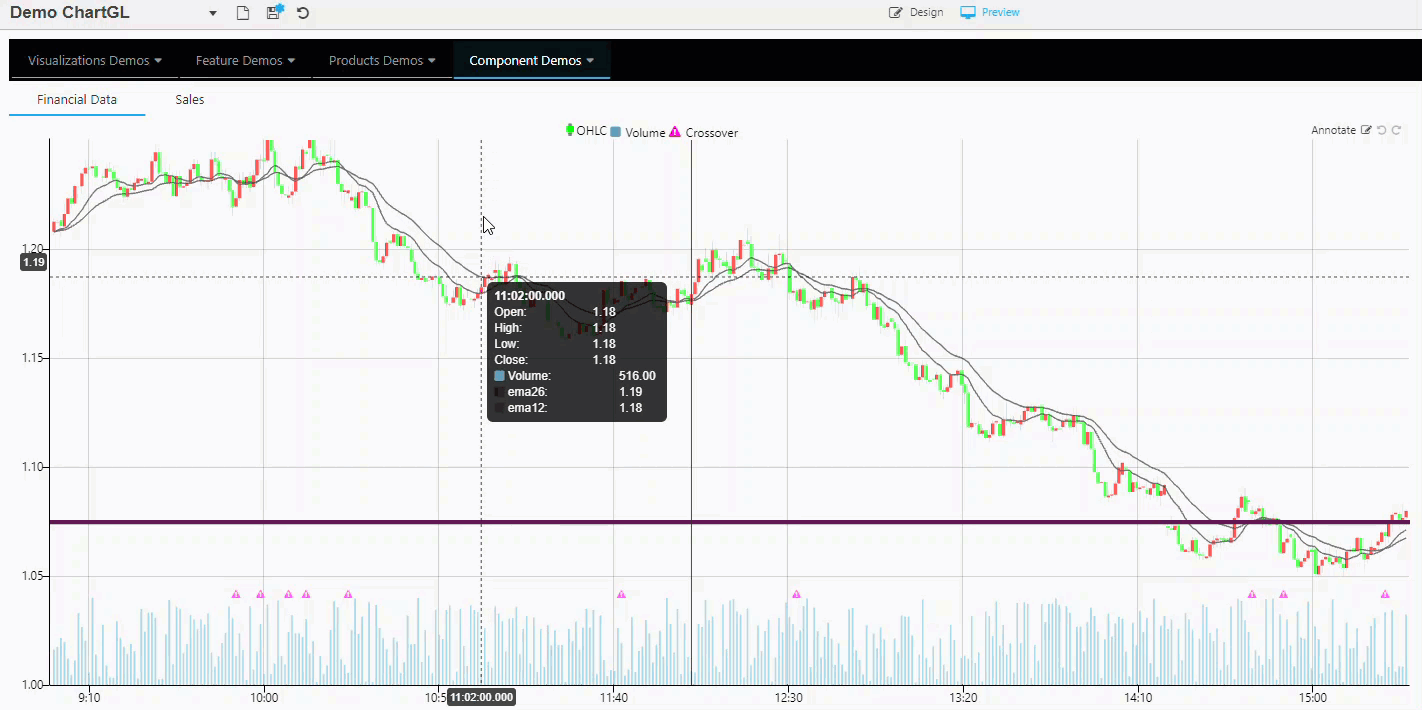Click the first pink crossover triangle marker
Viewport: 1422px width, 710px height.
point(236,594)
